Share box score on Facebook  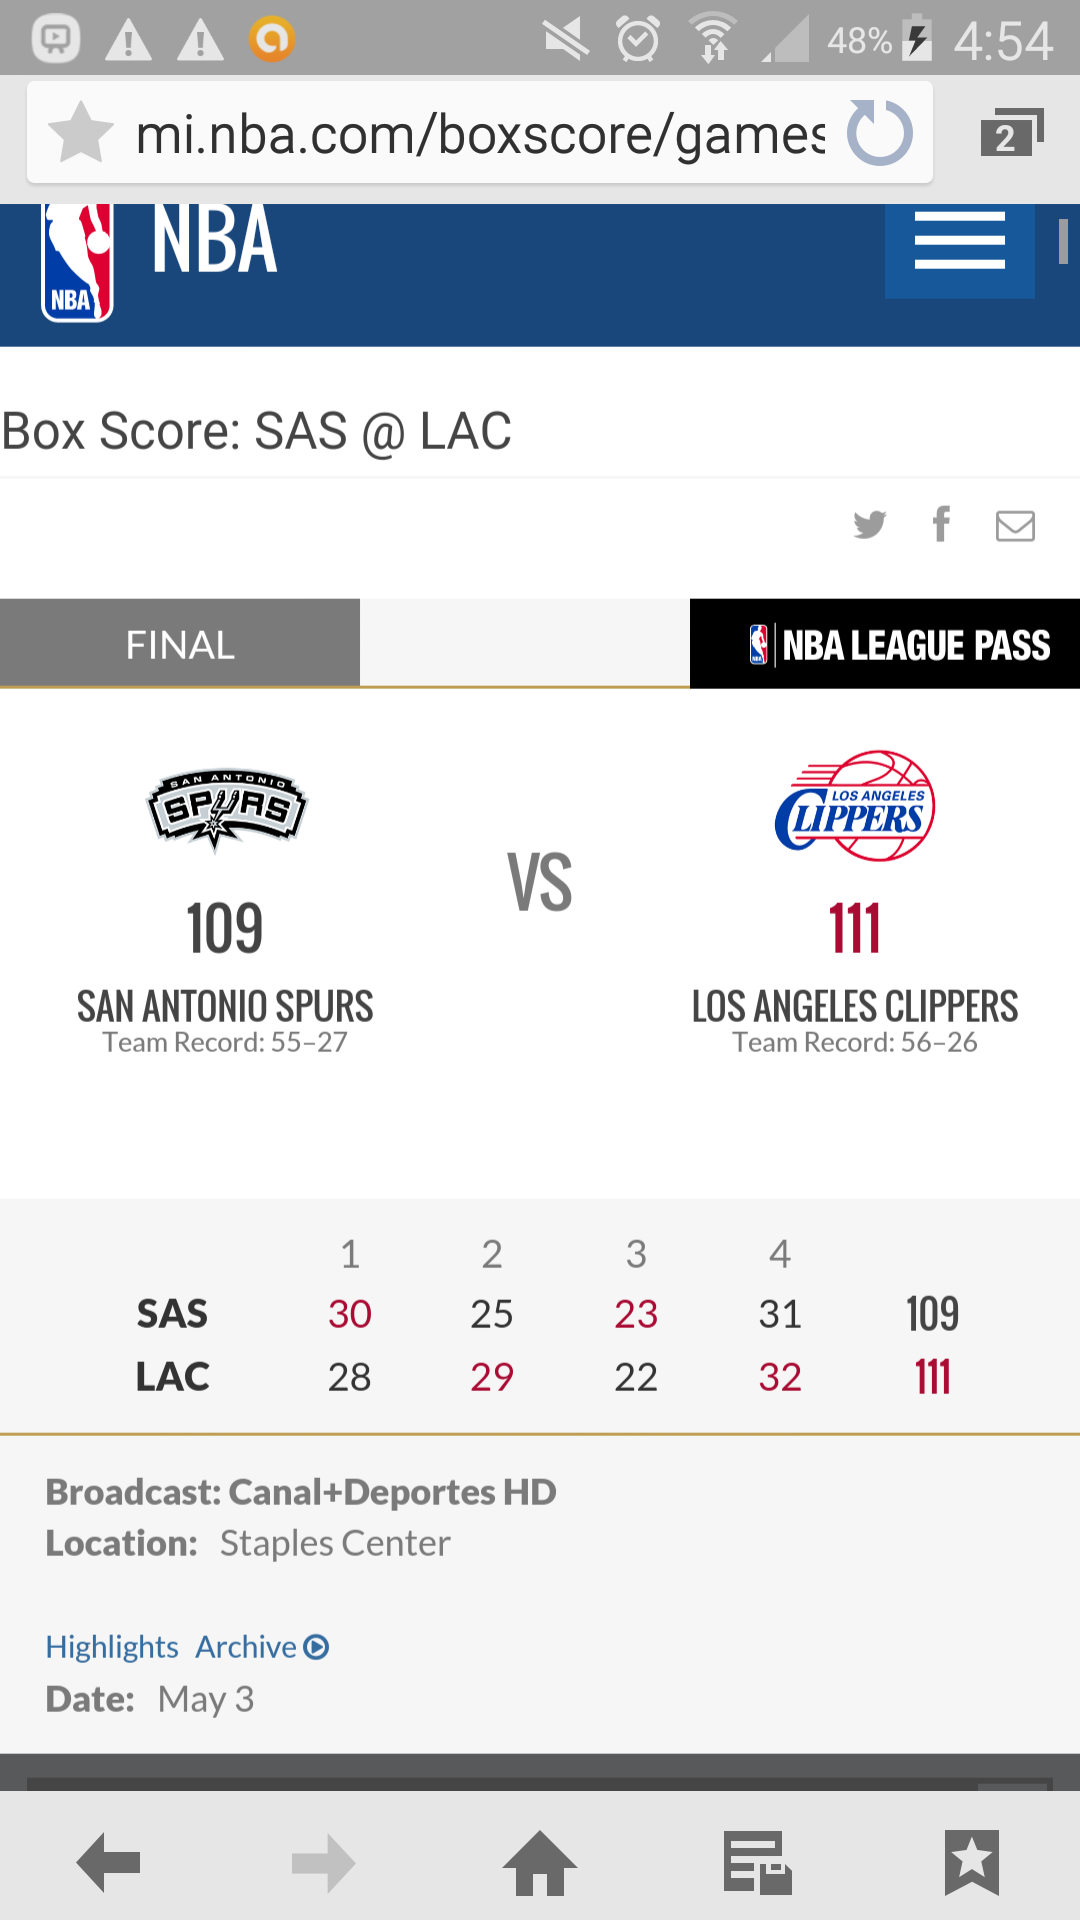[x=941, y=523]
